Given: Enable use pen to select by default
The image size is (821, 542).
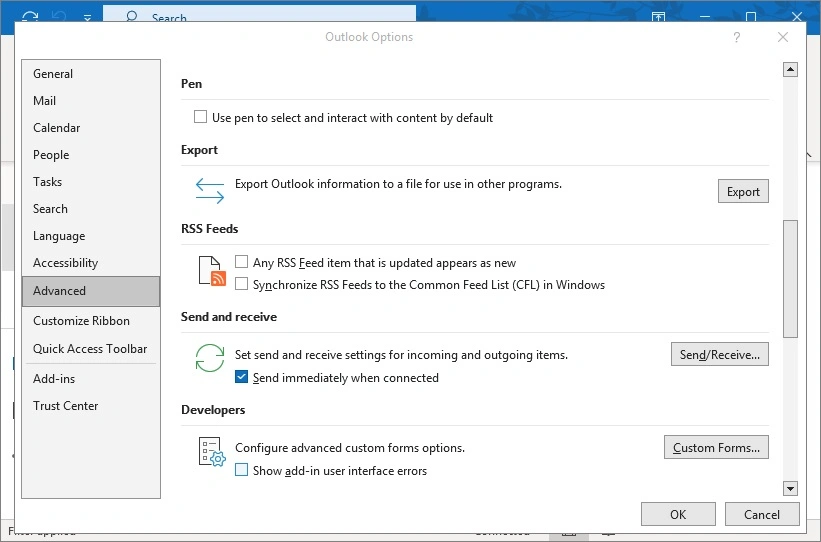Looking at the screenshot, I should (200, 116).
